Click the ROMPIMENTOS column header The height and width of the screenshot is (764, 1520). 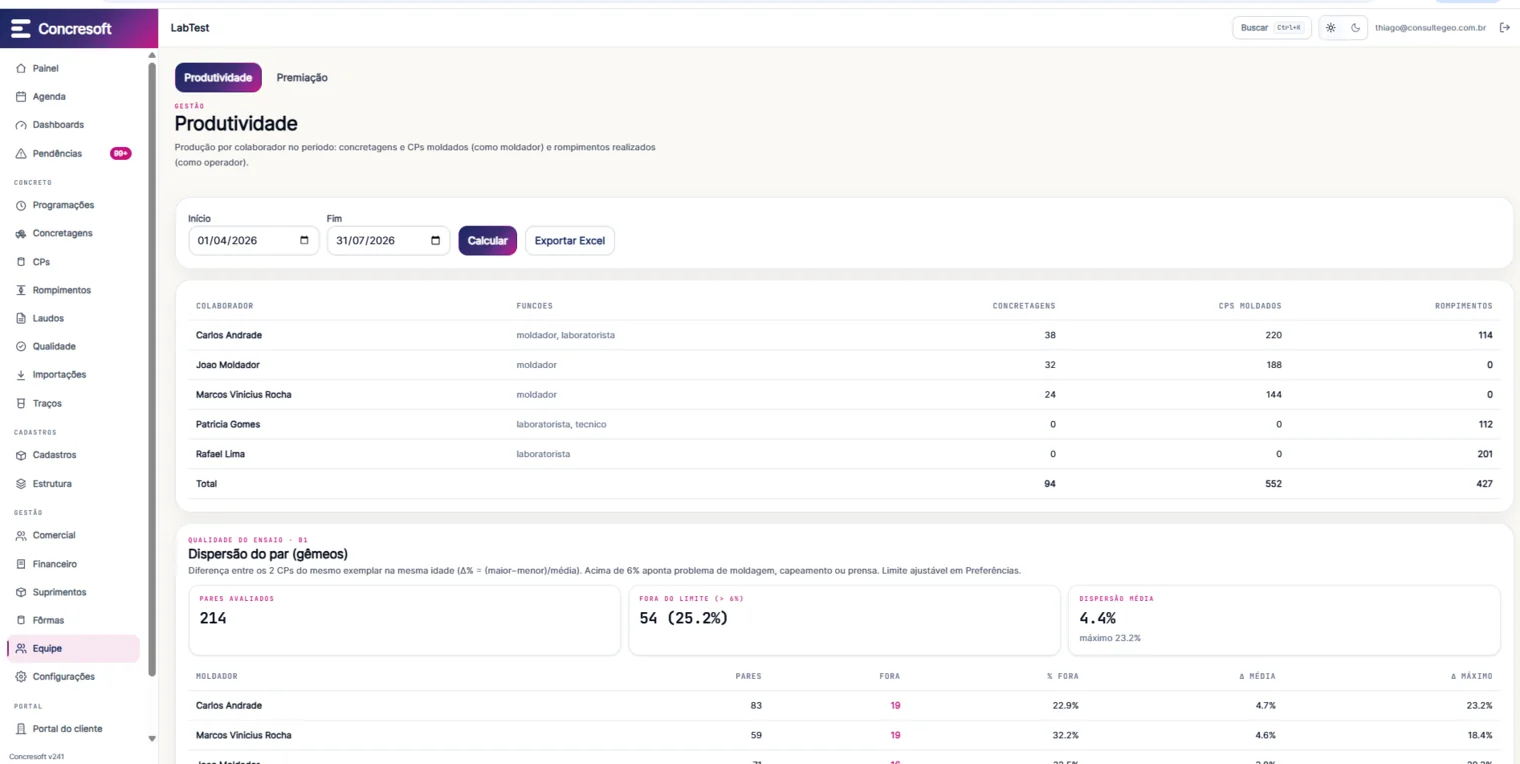tap(1464, 306)
